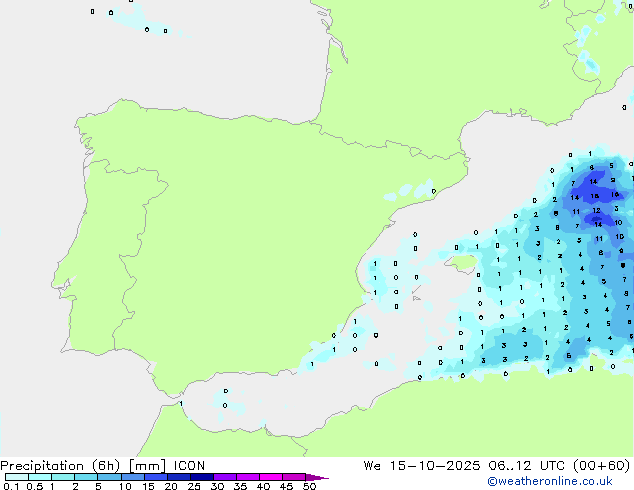
Task: Click the precipitation value '12' on the map
Action: click(596, 211)
